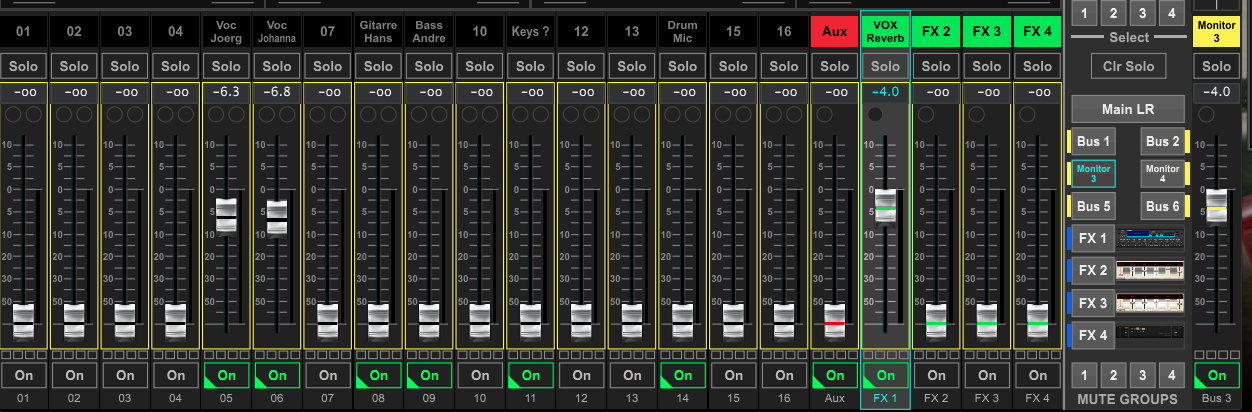
Task: Activate mute group 2
Action: click(1113, 376)
